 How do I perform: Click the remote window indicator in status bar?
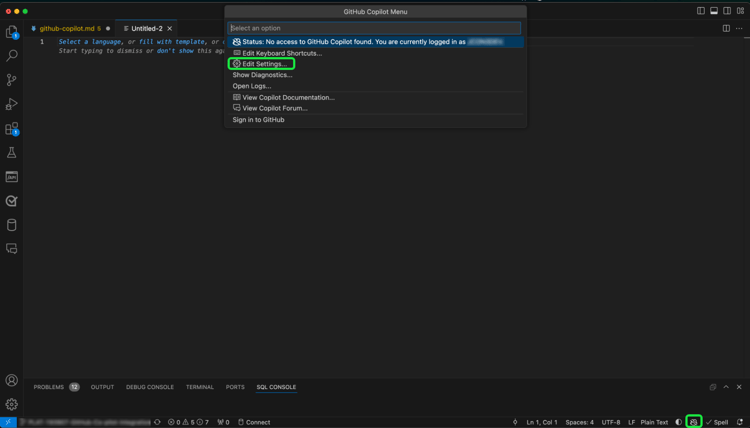(x=8, y=422)
